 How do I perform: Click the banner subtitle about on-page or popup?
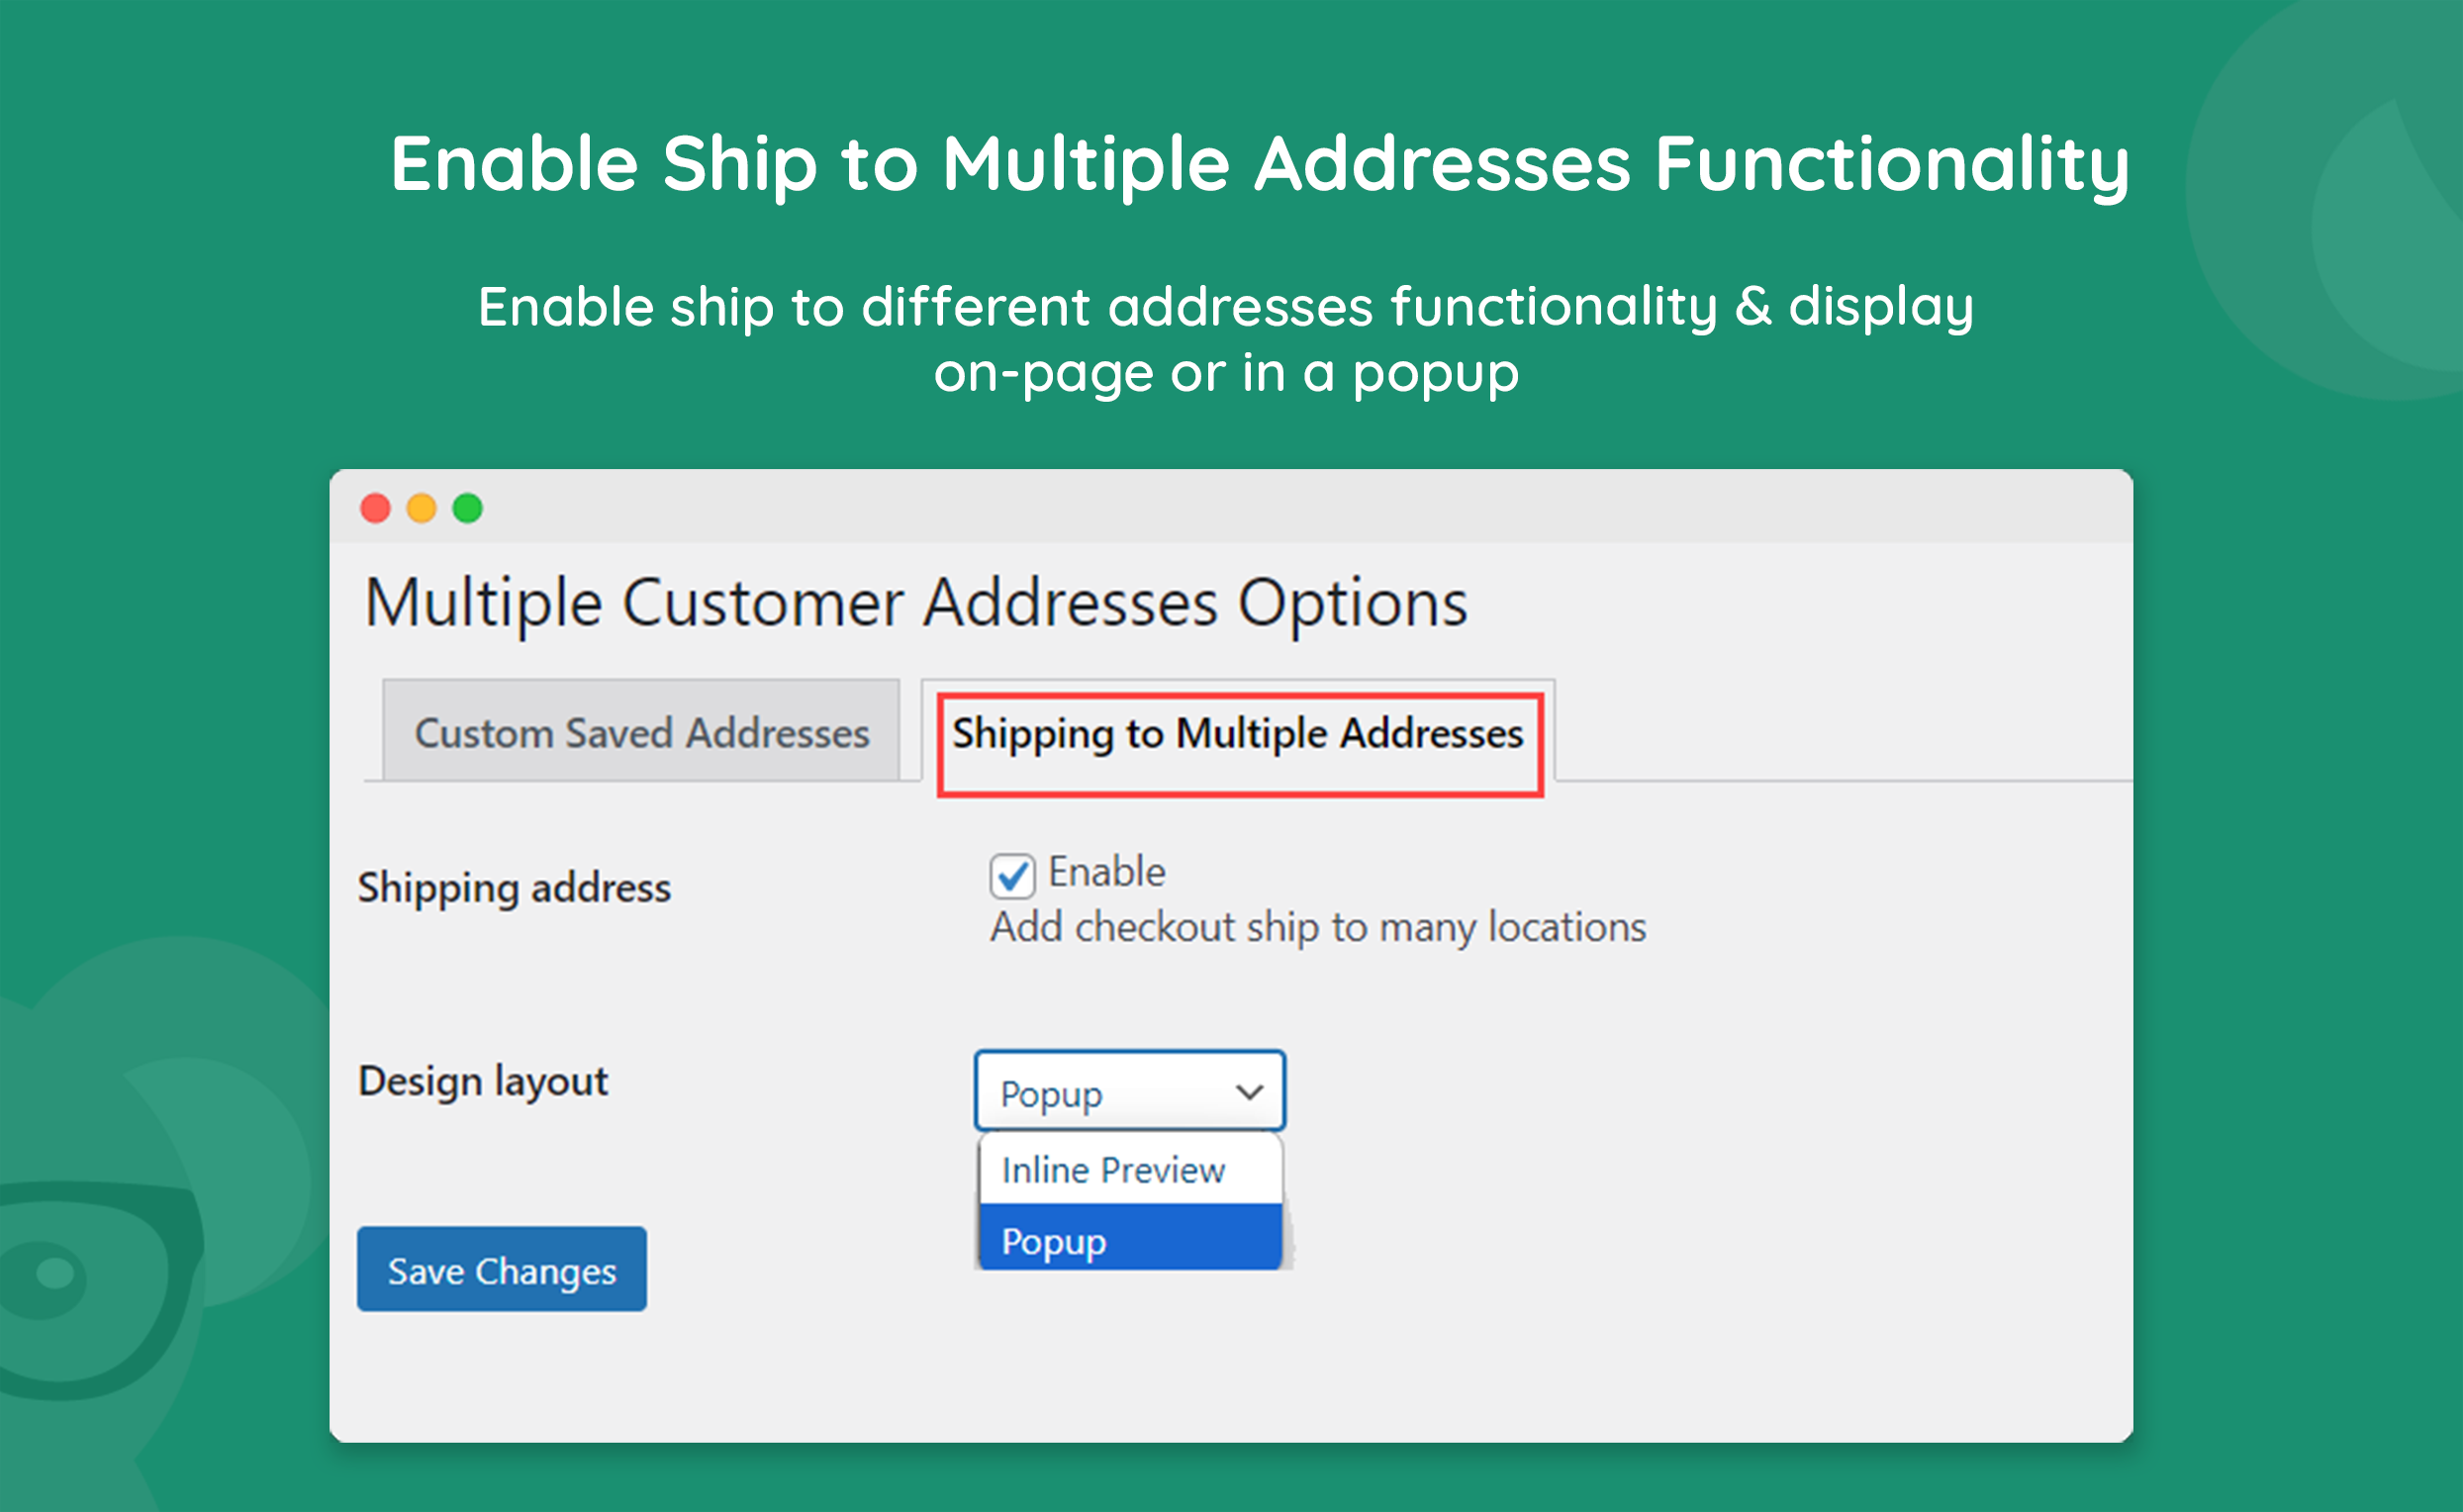click(x=1226, y=339)
